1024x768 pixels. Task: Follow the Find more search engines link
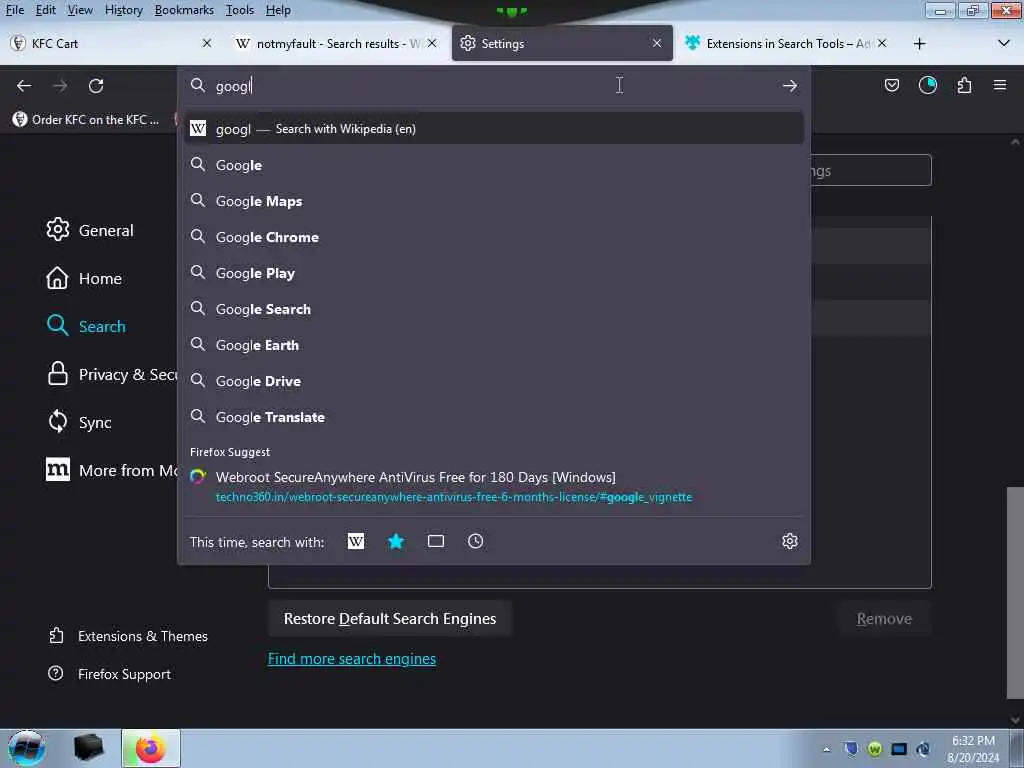pos(351,658)
